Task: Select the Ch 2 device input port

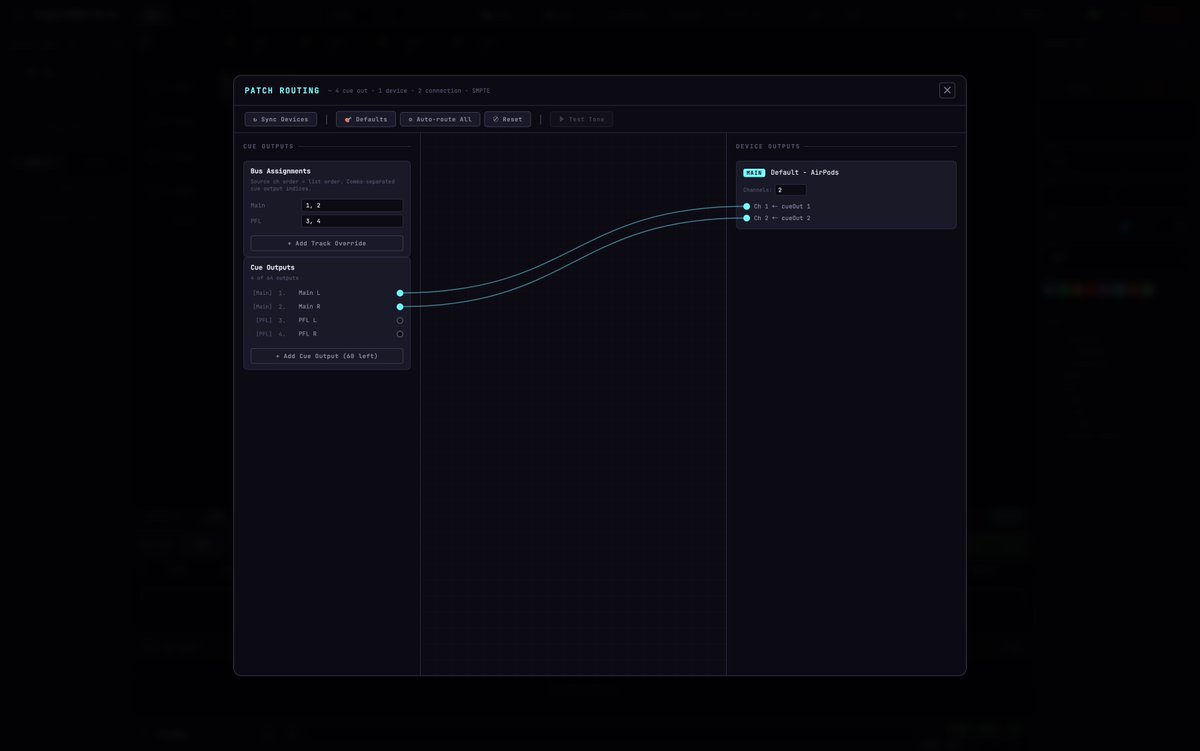Action: click(746, 218)
